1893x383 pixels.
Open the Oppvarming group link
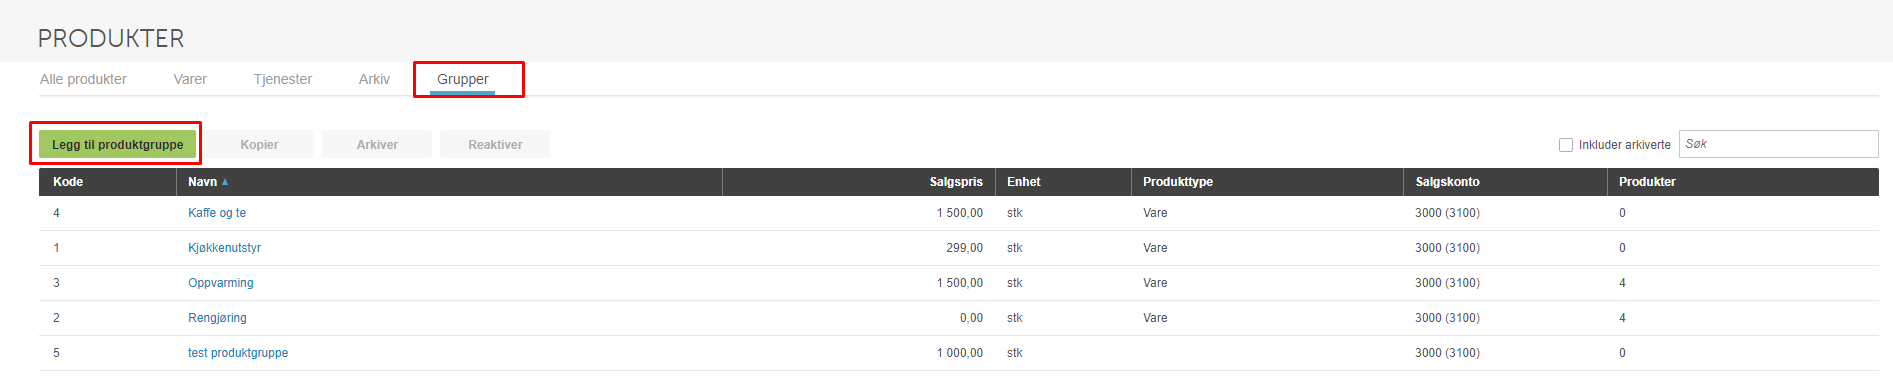pos(221,283)
